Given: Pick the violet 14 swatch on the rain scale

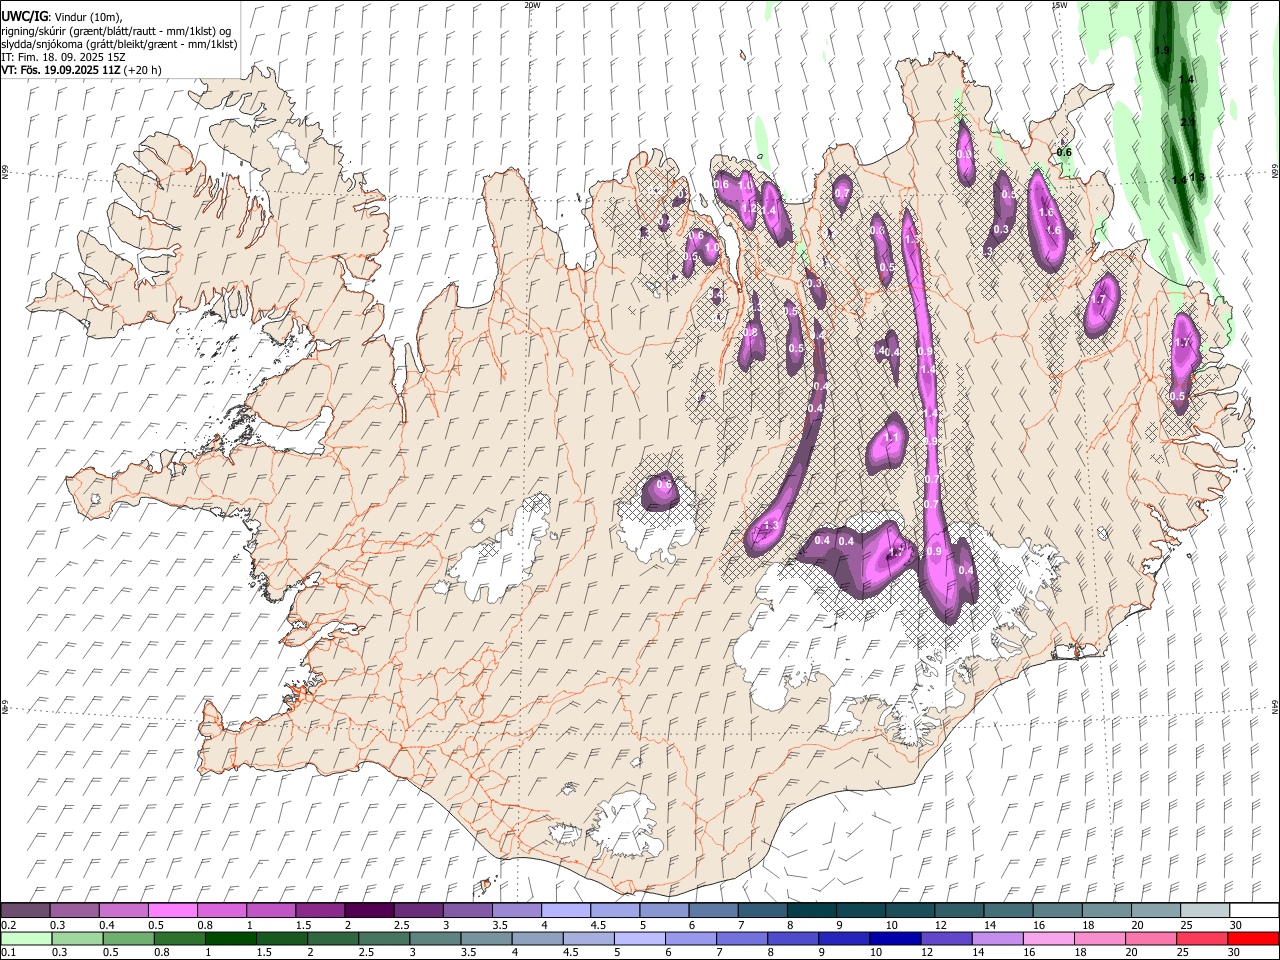Looking at the screenshot, I should point(997,938).
